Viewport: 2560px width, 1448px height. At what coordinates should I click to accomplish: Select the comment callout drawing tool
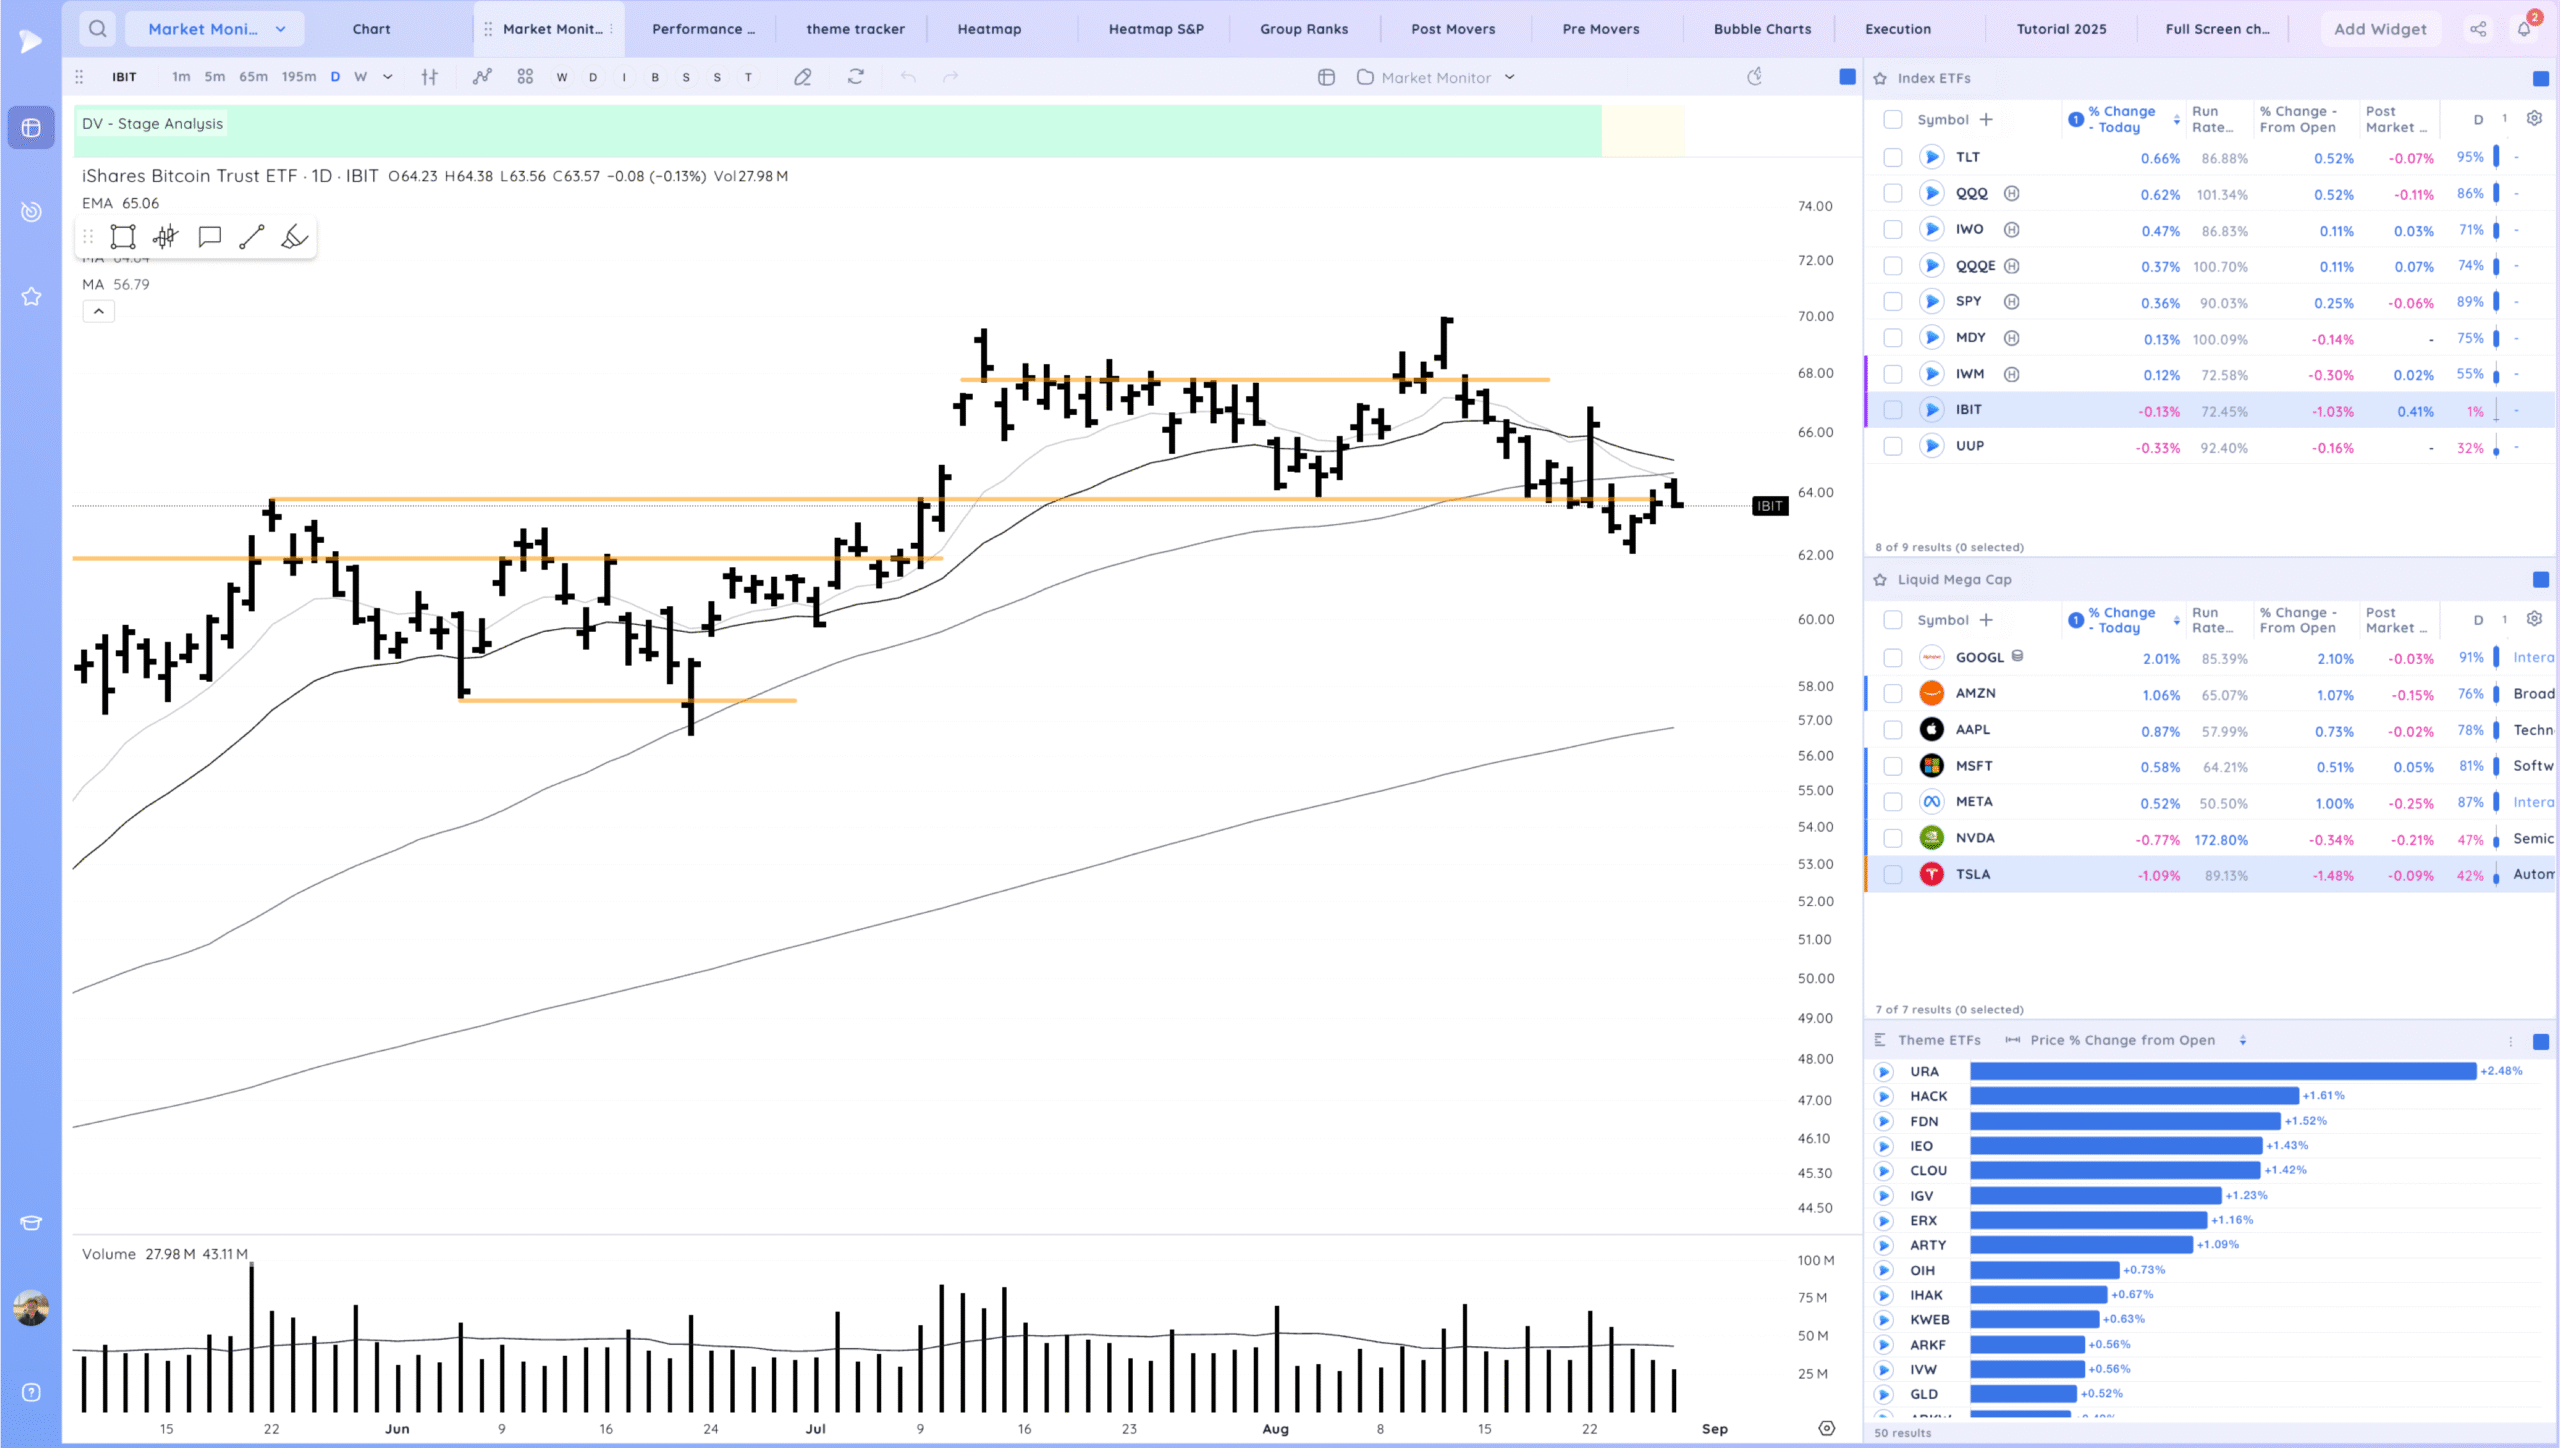(x=209, y=237)
